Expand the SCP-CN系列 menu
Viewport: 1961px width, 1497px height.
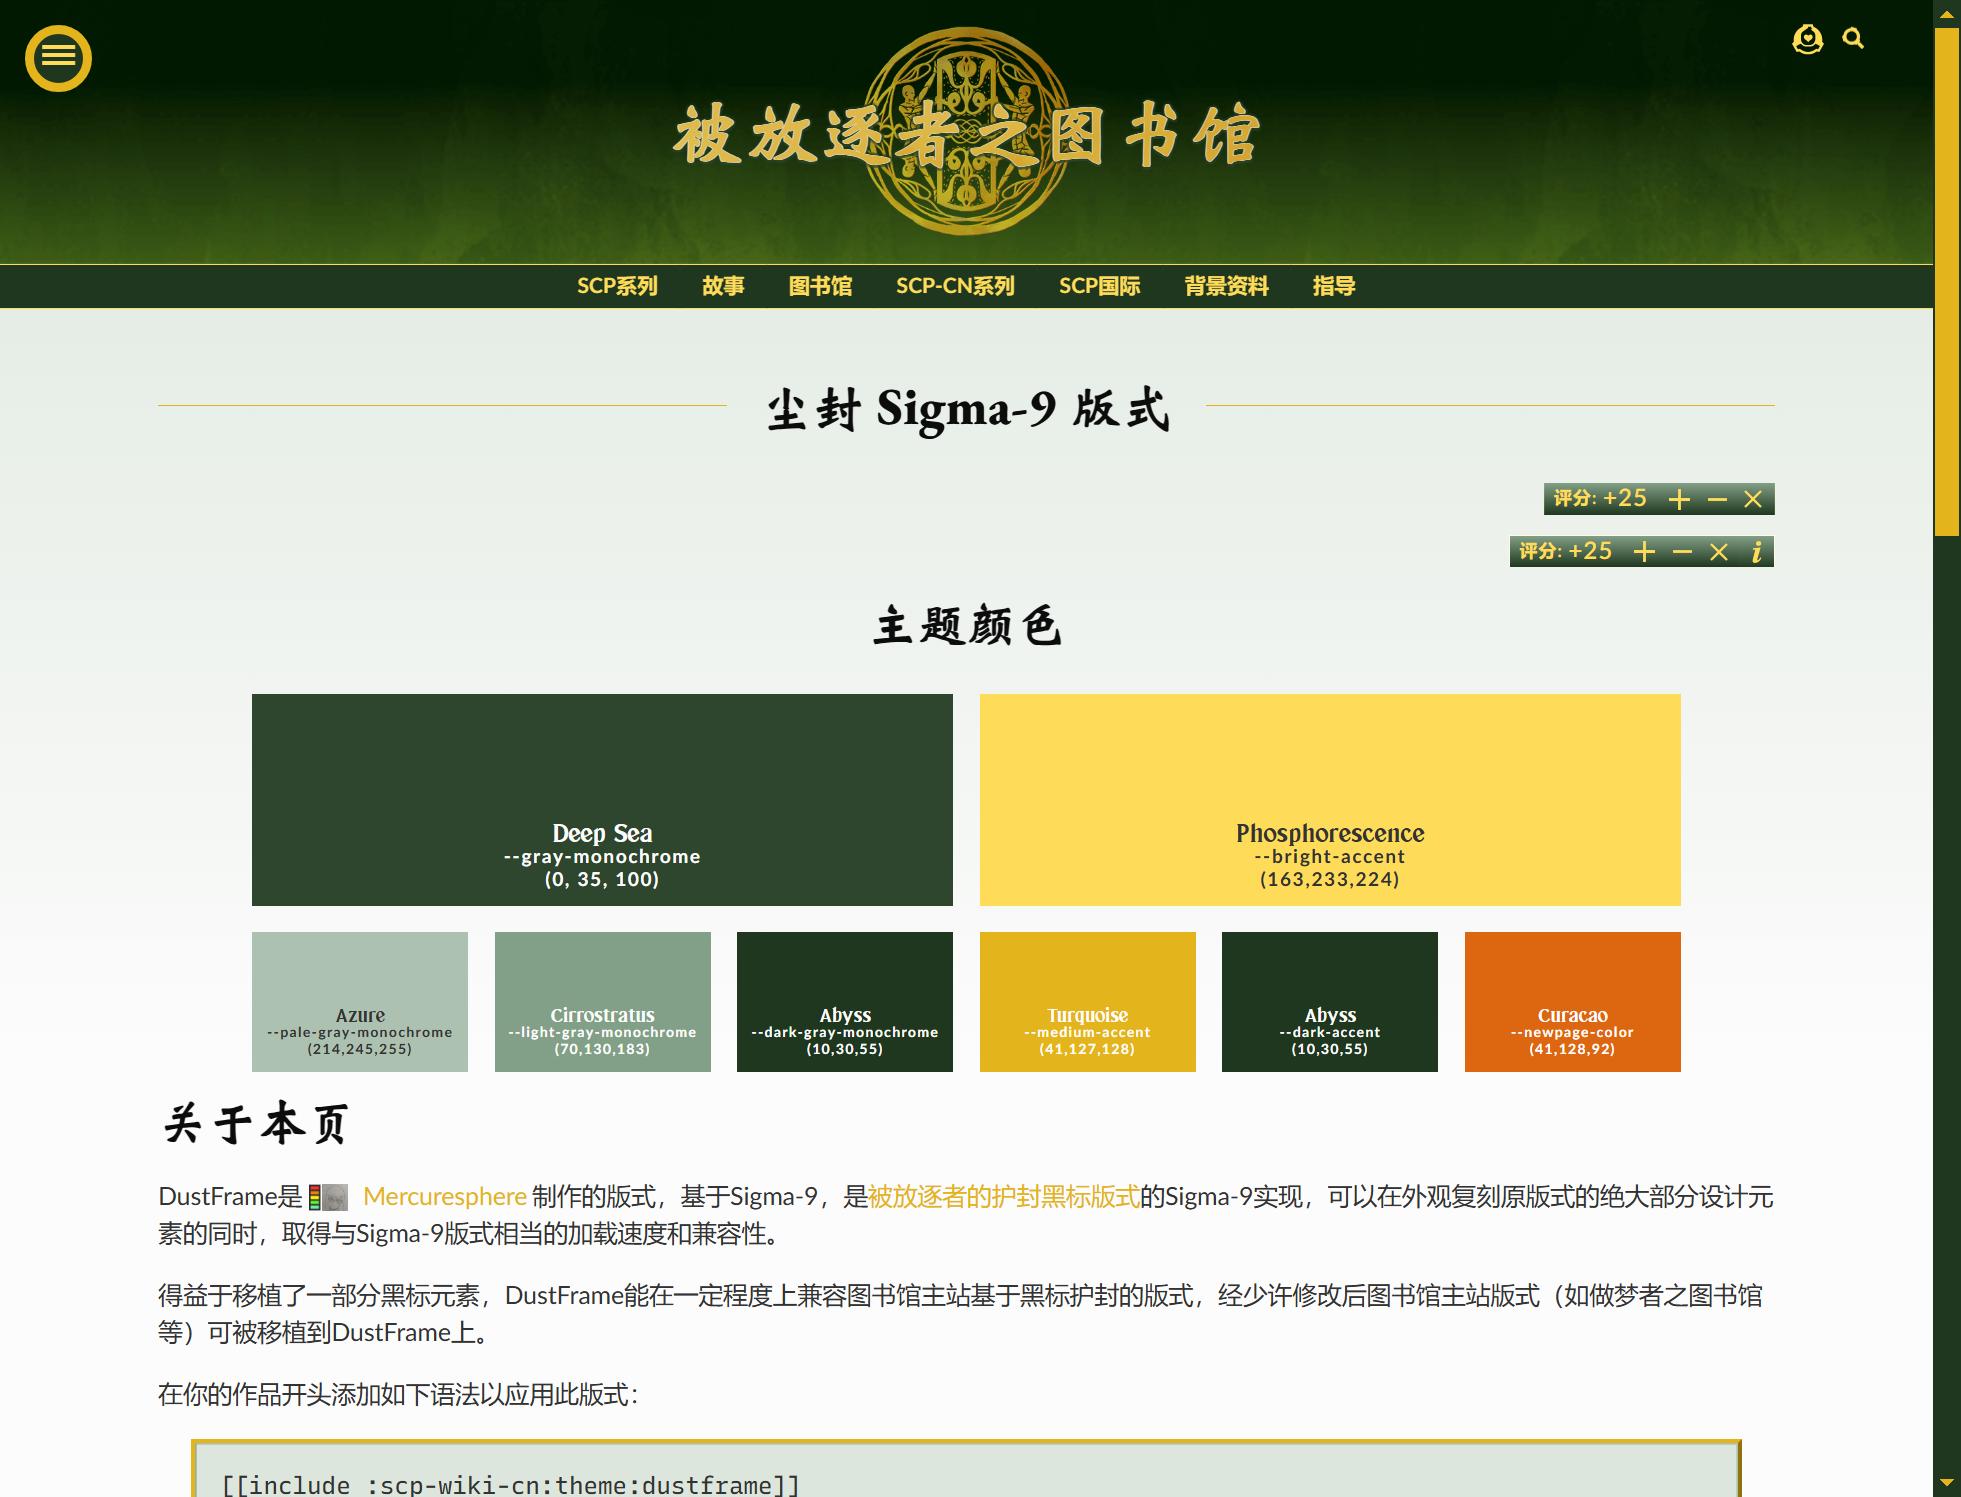click(955, 286)
